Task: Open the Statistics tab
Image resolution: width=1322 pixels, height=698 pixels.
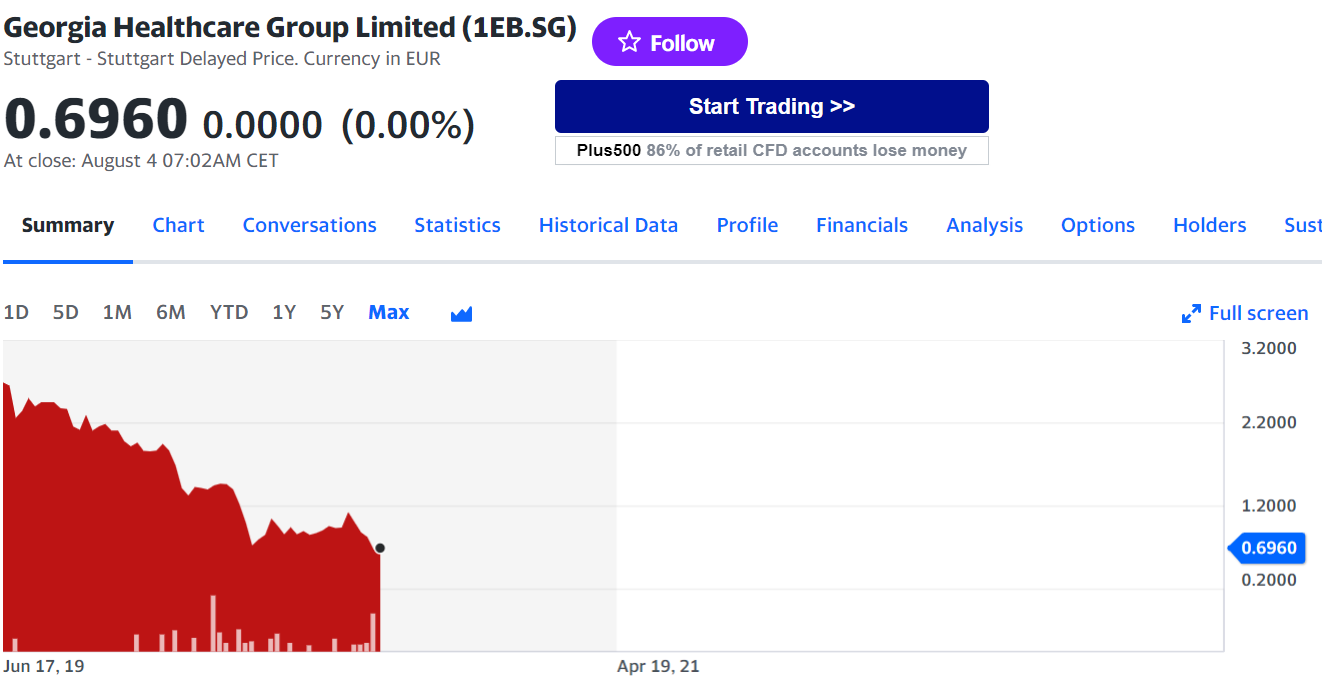Action: pos(457,225)
